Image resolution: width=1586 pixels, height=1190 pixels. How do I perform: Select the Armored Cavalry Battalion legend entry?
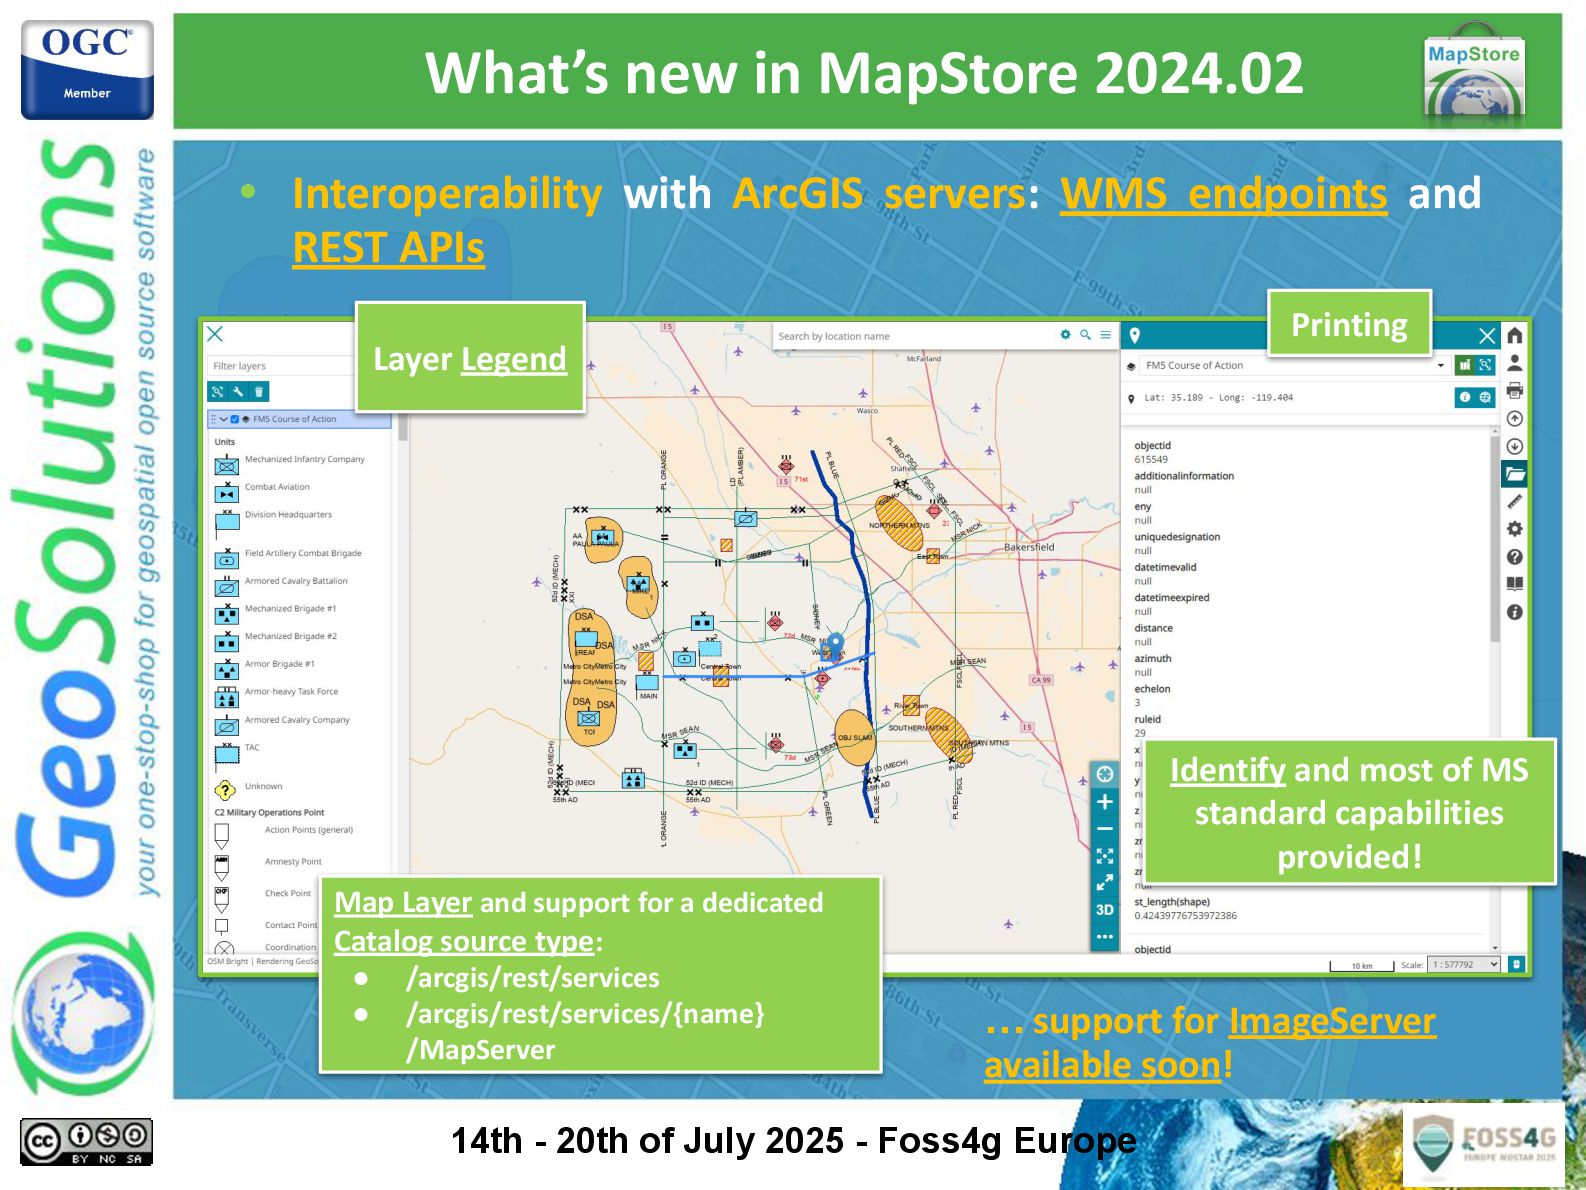296,581
